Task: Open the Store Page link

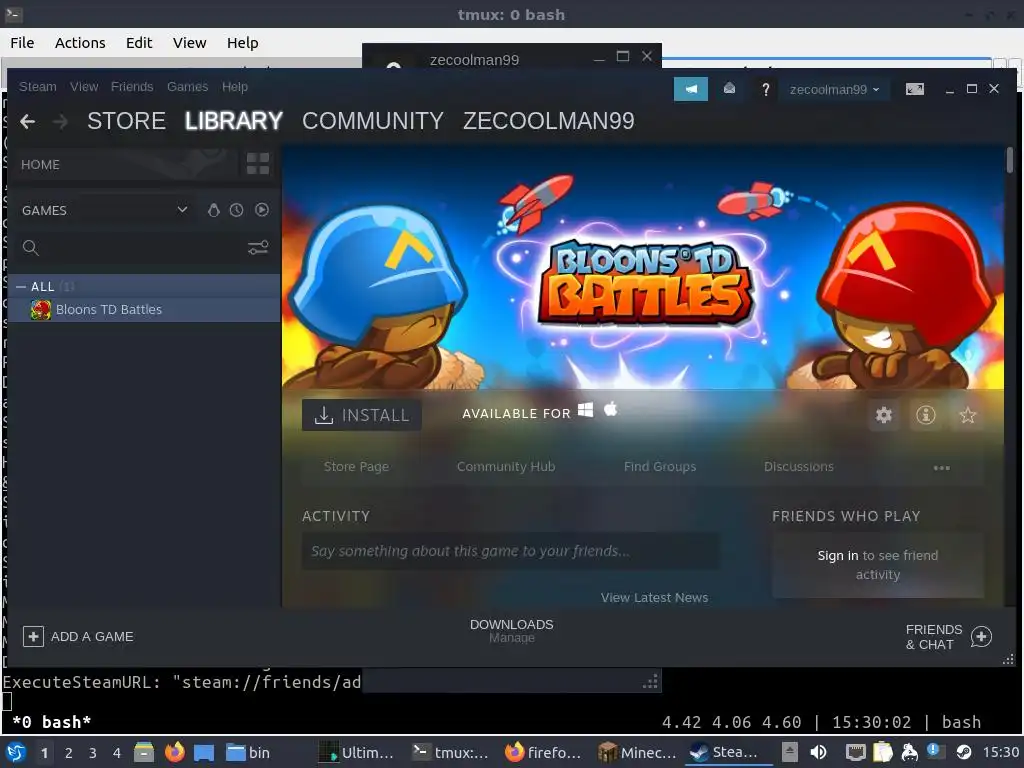Action: point(357,467)
